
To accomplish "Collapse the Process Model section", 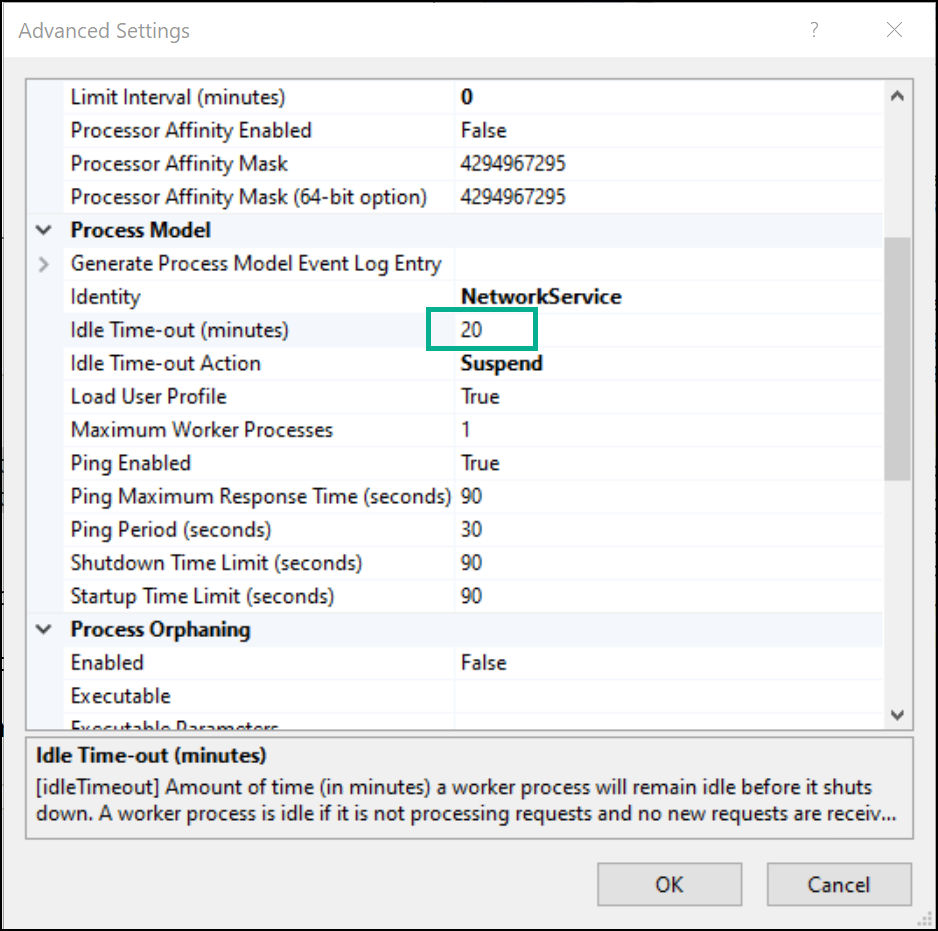I will click(42, 229).
